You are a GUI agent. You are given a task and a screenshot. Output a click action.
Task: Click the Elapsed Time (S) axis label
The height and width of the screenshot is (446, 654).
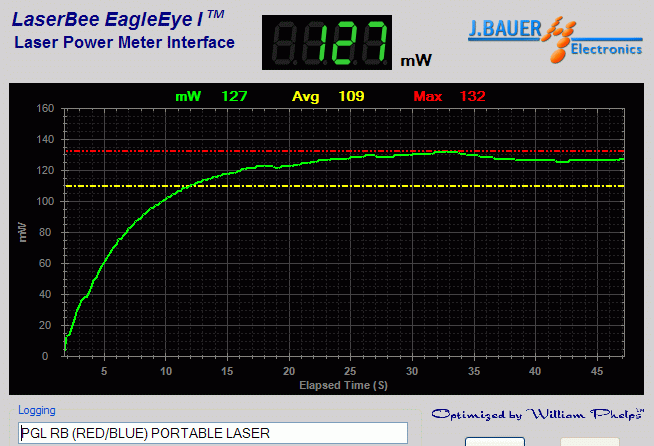pyautogui.click(x=343, y=385)
